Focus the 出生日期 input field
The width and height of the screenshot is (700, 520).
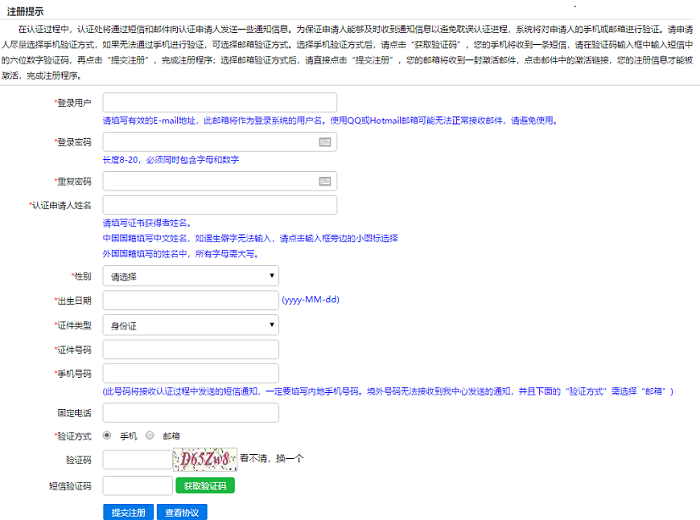point(191,300)
